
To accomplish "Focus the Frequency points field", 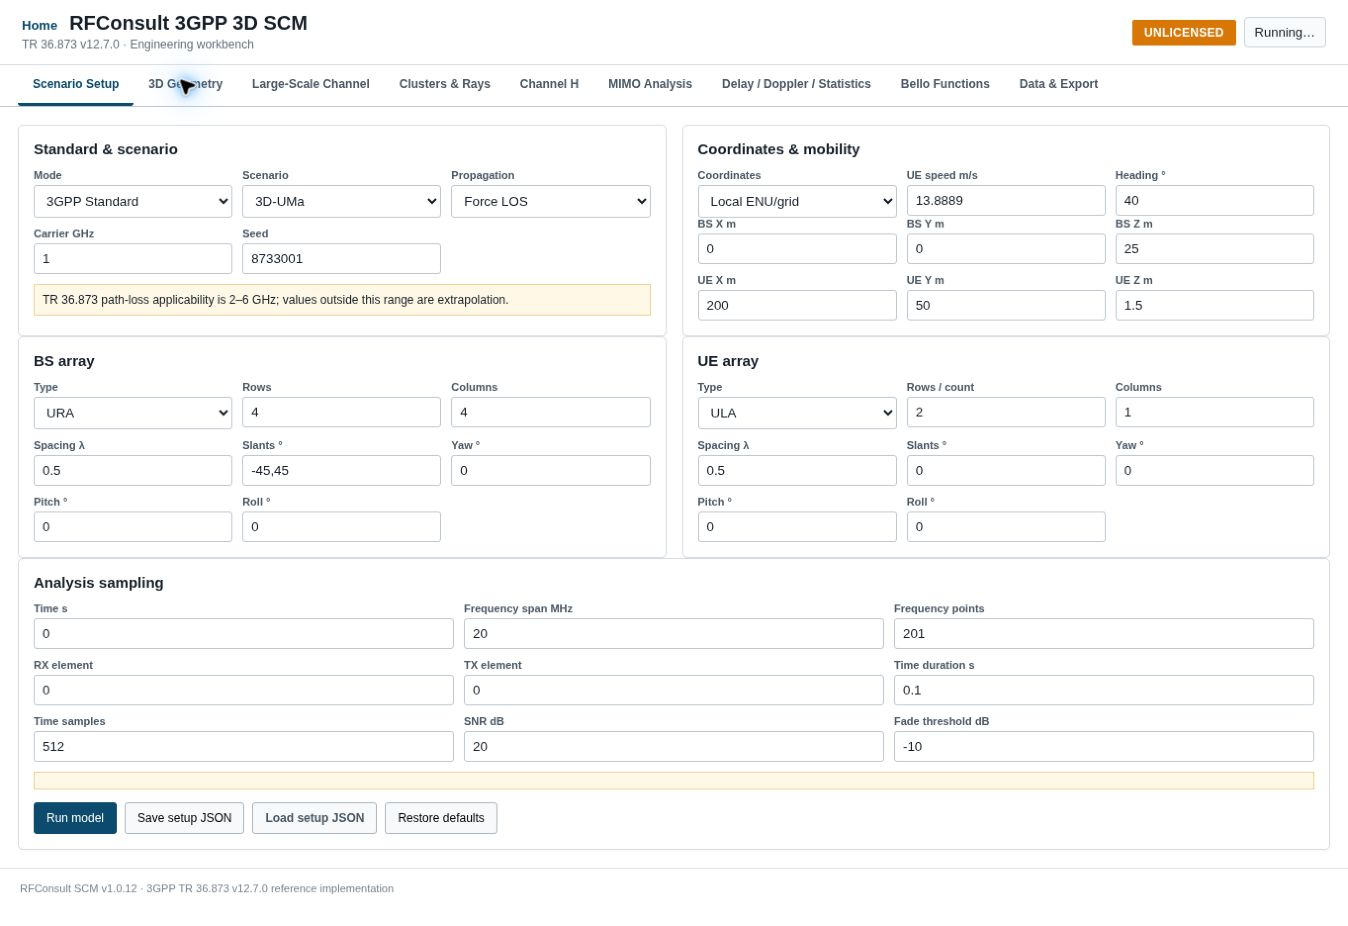I will tap(1104, 633).
